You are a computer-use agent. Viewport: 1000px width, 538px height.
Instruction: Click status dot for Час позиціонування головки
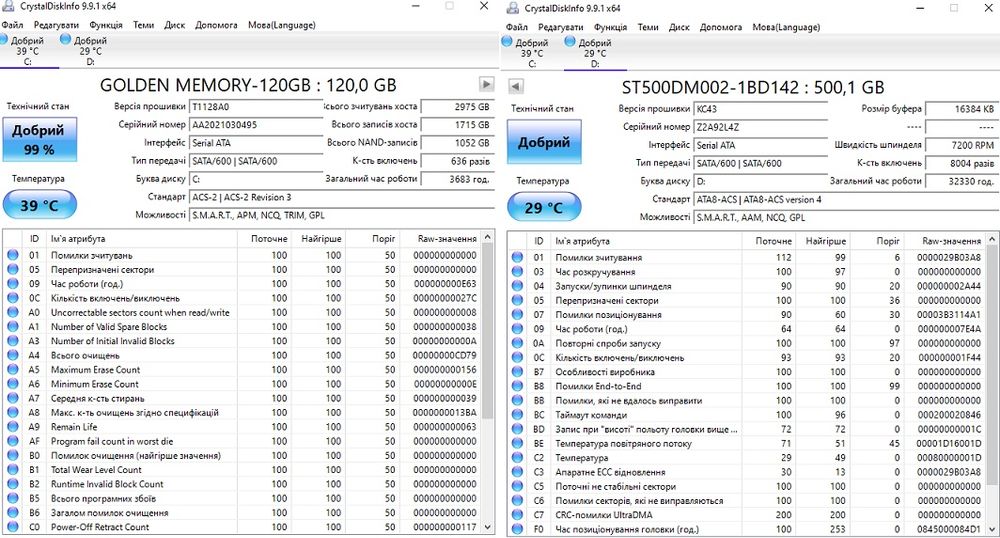coord(517,529)
